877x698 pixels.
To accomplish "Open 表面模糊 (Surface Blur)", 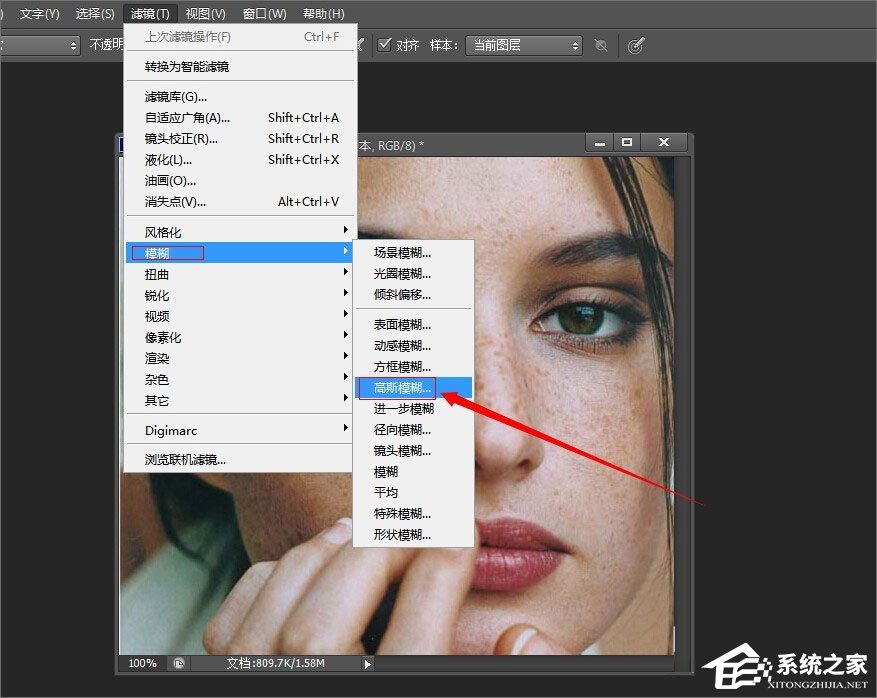I will 399,324.
